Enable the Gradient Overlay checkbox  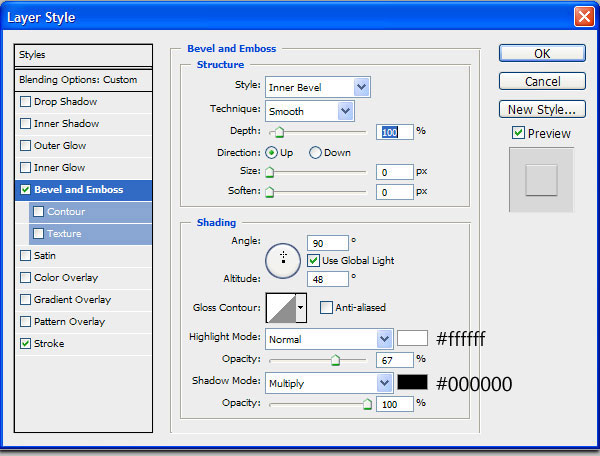[25, 300]
